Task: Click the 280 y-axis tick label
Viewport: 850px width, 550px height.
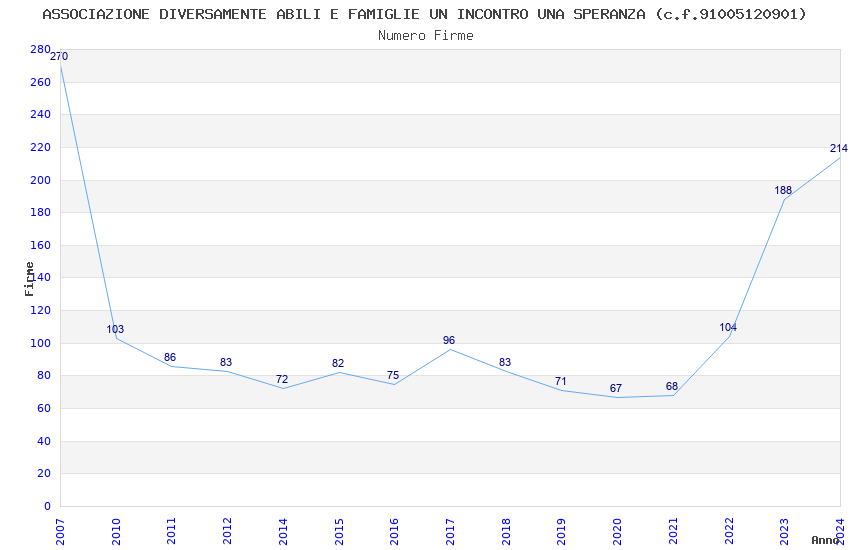Action: (40, 49)
